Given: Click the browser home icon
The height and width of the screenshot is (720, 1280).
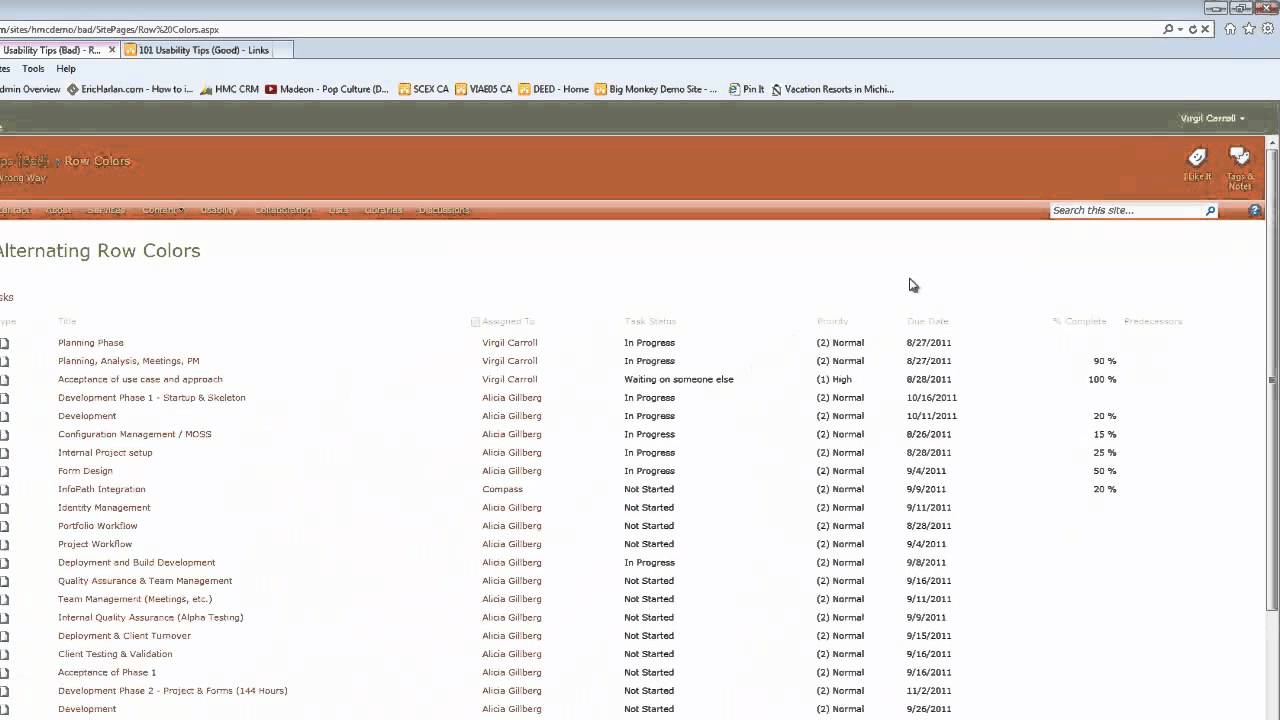Looking at the screenshot, I should pyautogui.click(x=1230, y=29).
